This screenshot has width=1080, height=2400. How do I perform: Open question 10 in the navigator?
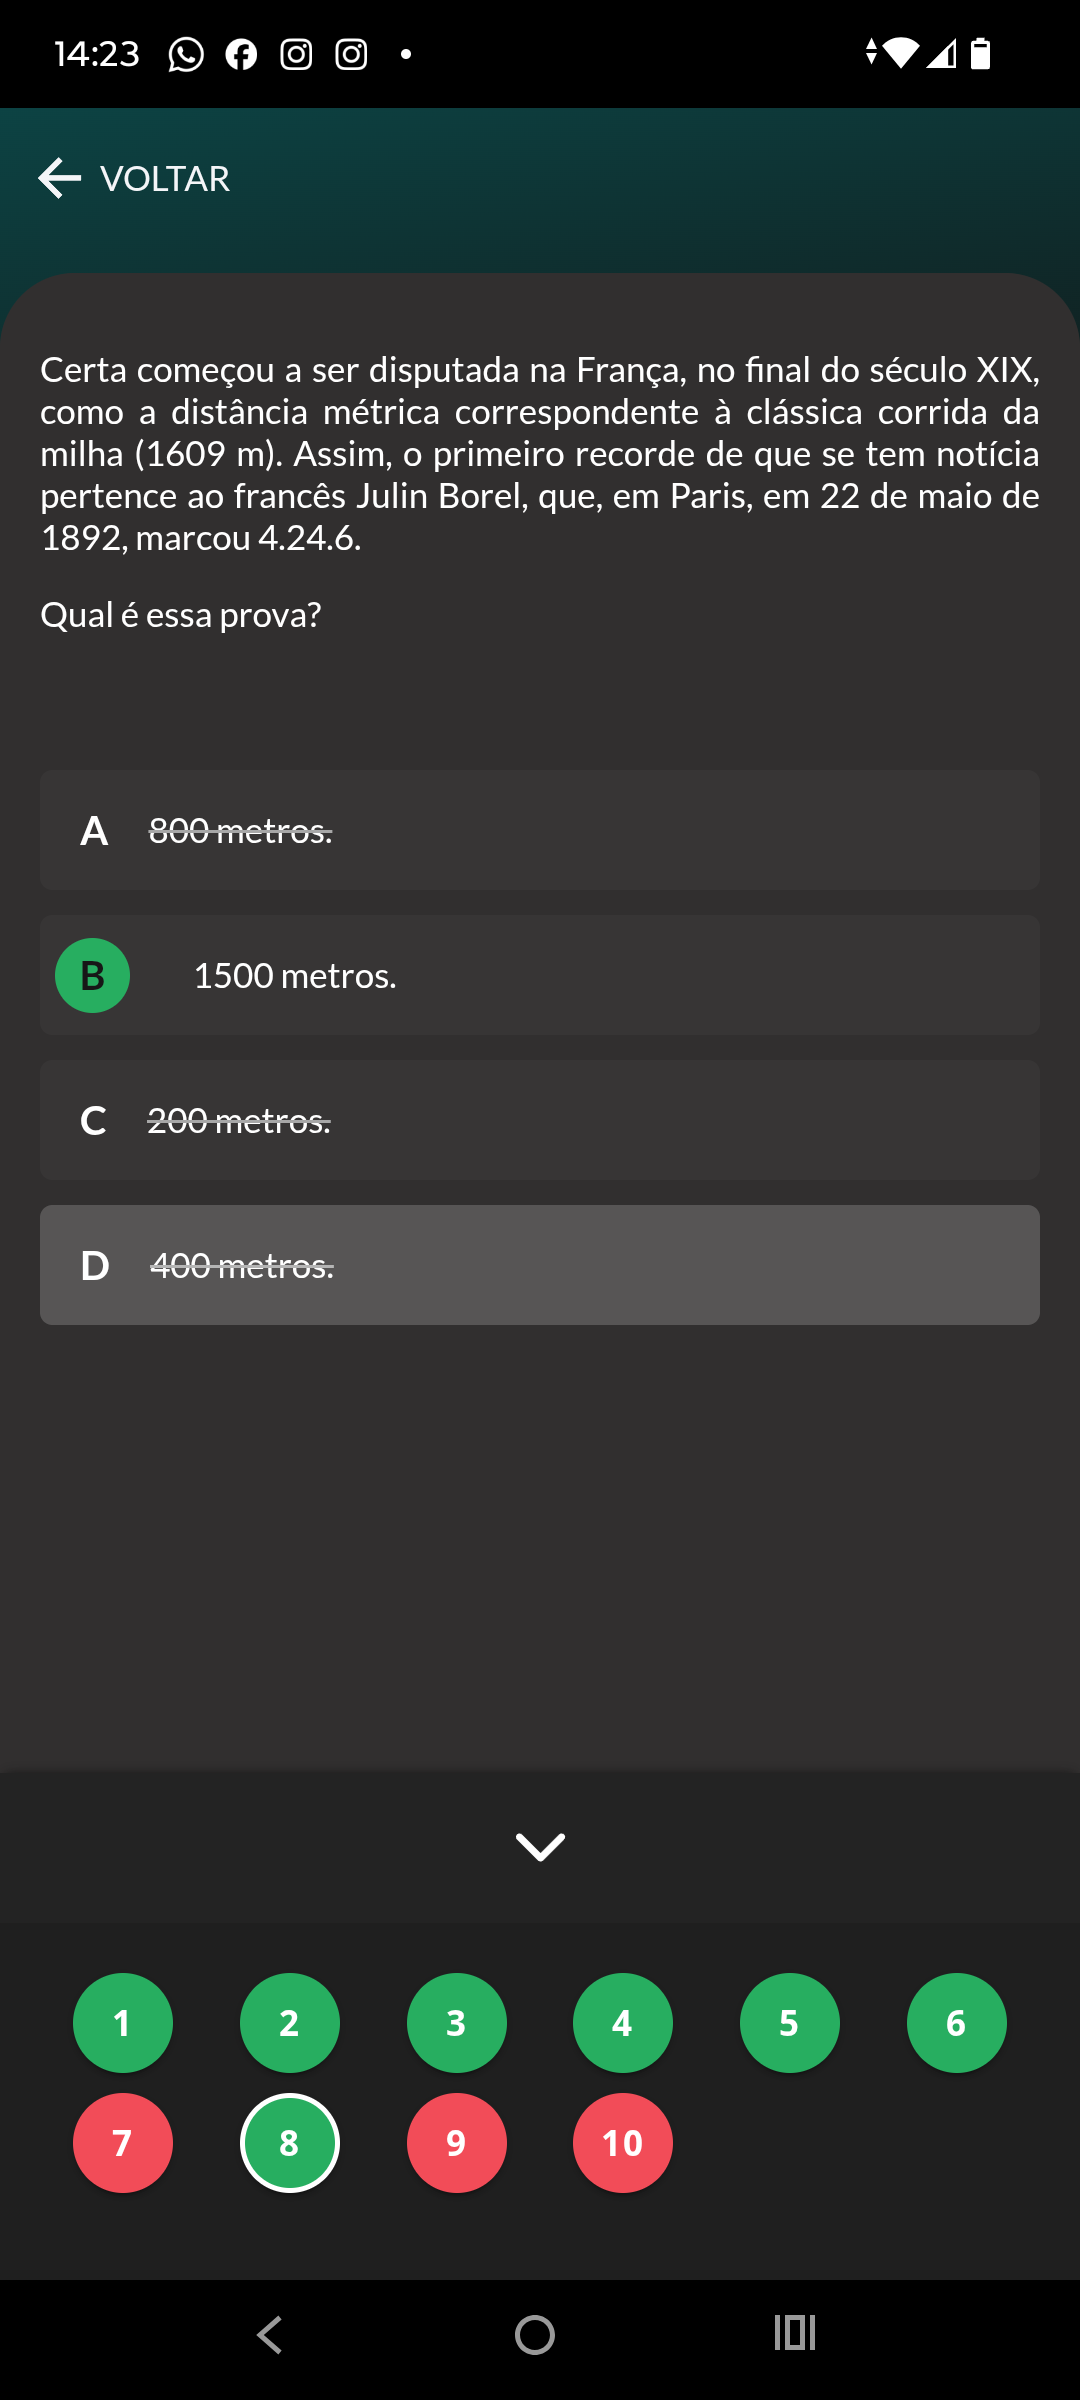(623, 2143)
